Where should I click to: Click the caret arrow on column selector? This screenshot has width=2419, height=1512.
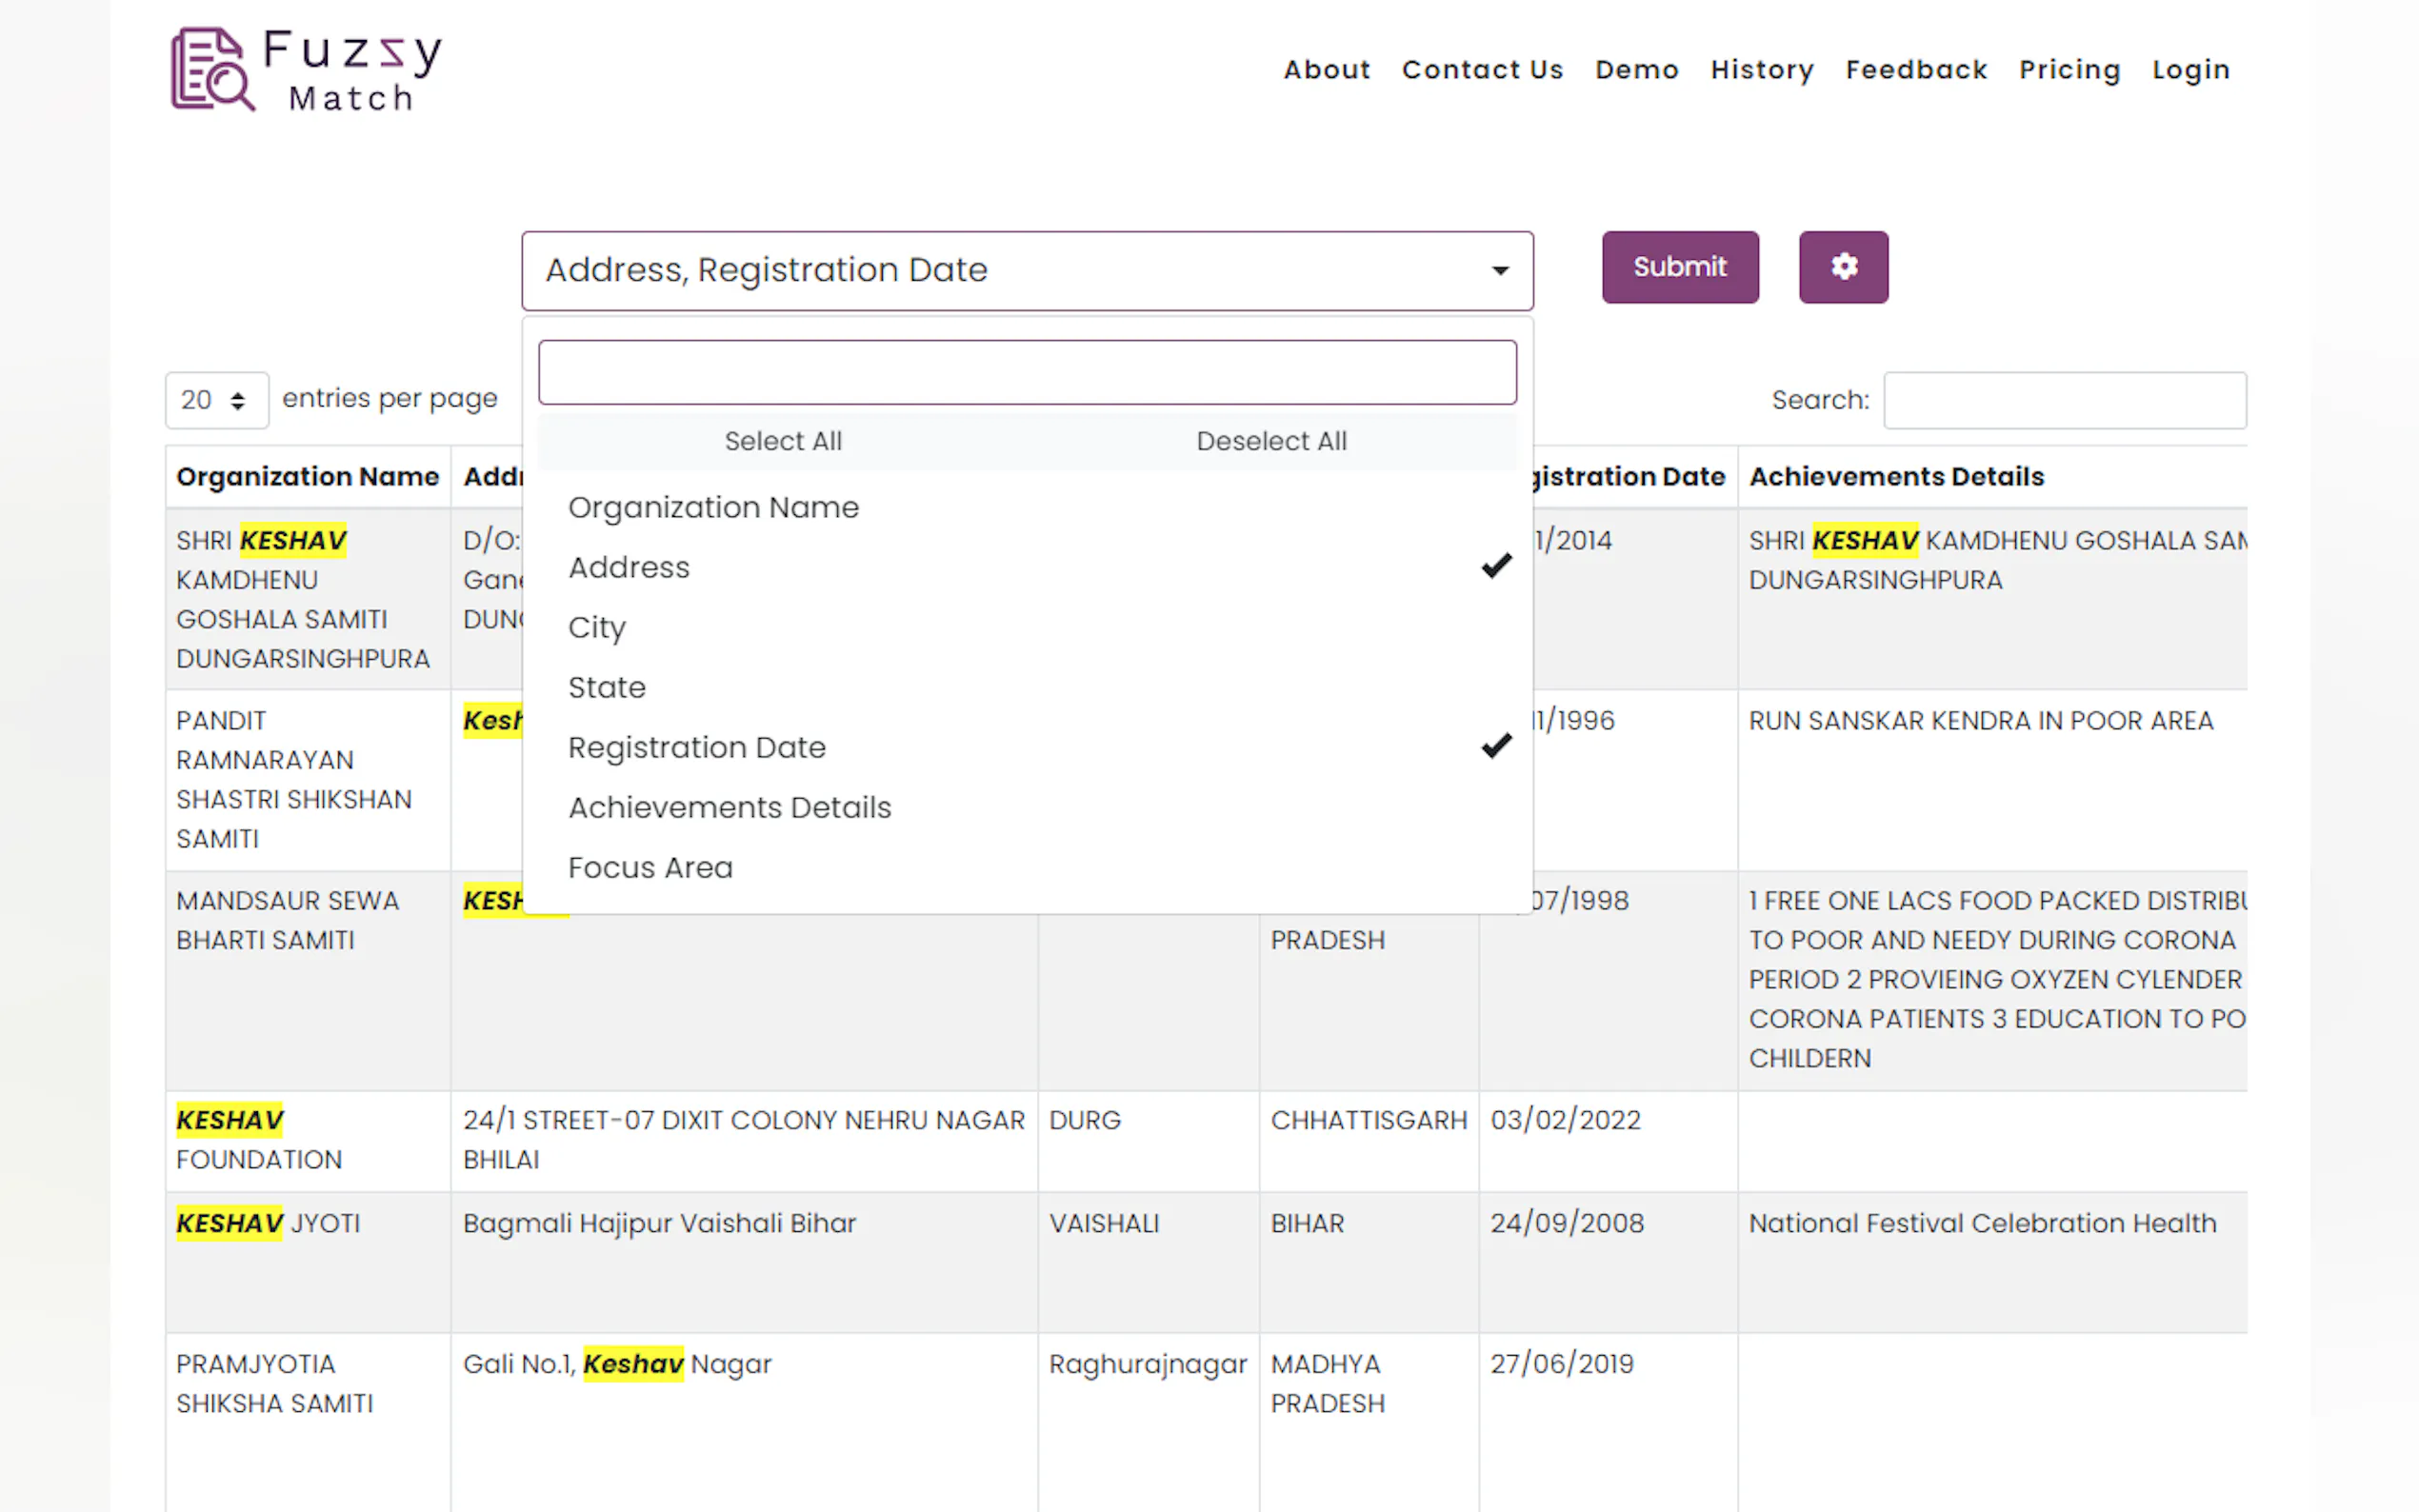click(1499, 271)
